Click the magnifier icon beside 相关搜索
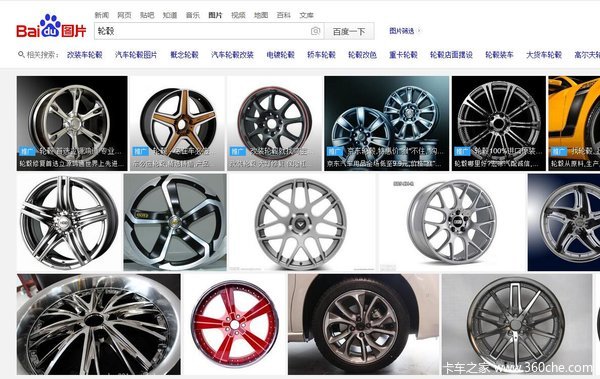Viewport: 600px width, 379px height. pyautogui.click(x=21, y=55)
